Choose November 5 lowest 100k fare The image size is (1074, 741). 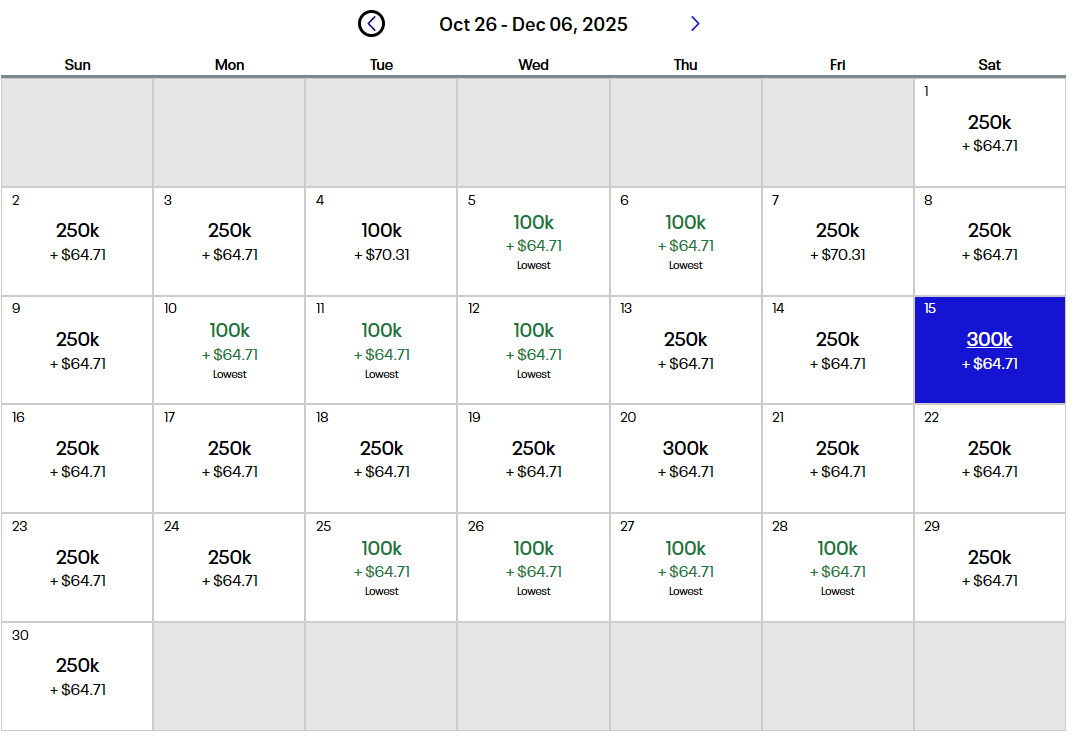click(x=533, y=241)
